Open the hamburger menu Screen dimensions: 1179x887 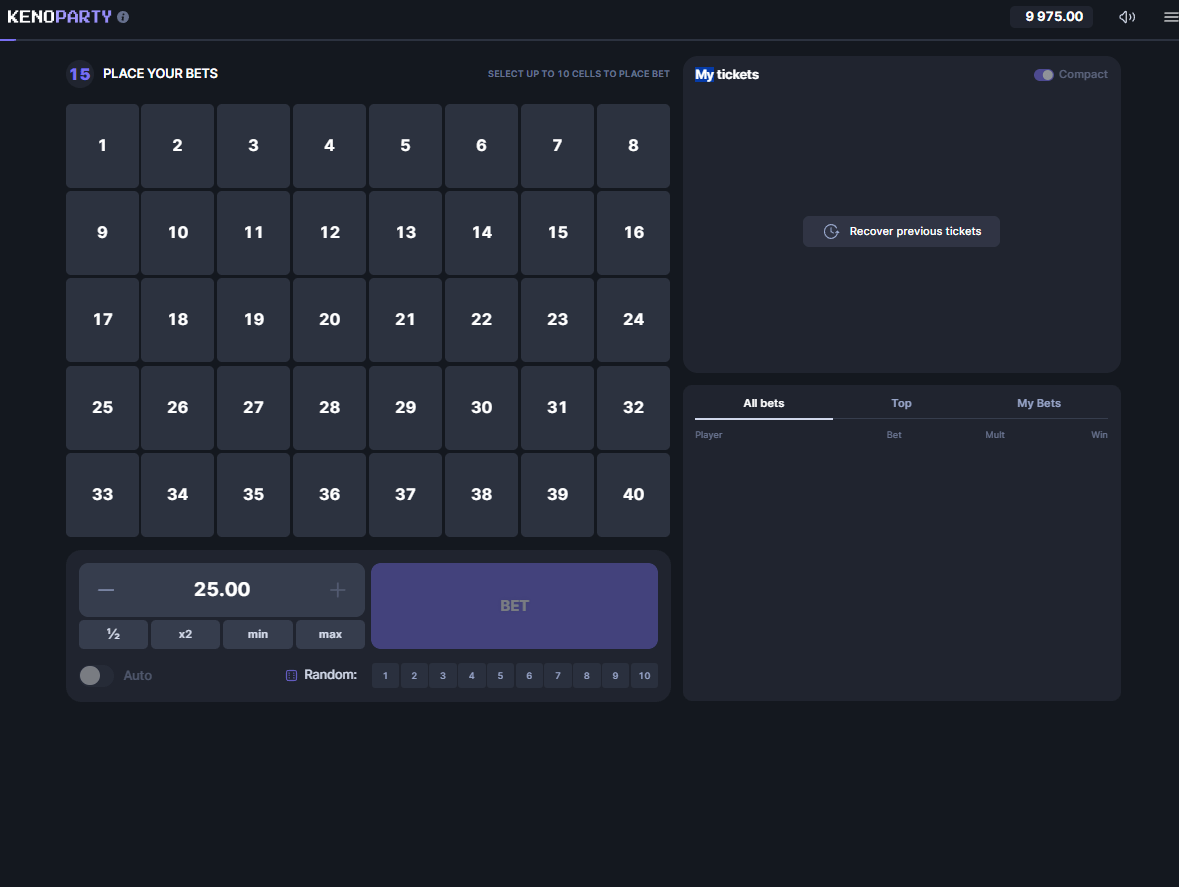pos(1171,17)
